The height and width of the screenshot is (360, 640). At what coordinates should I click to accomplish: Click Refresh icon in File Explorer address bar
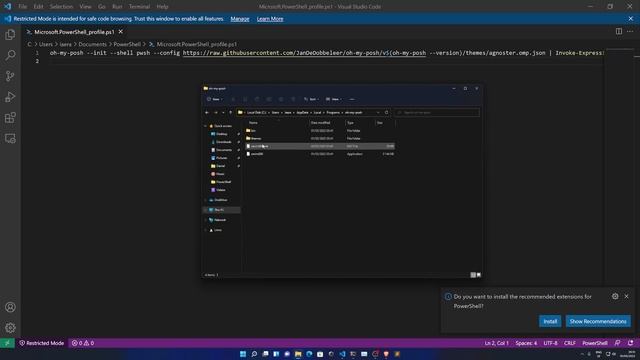point(387,112)
